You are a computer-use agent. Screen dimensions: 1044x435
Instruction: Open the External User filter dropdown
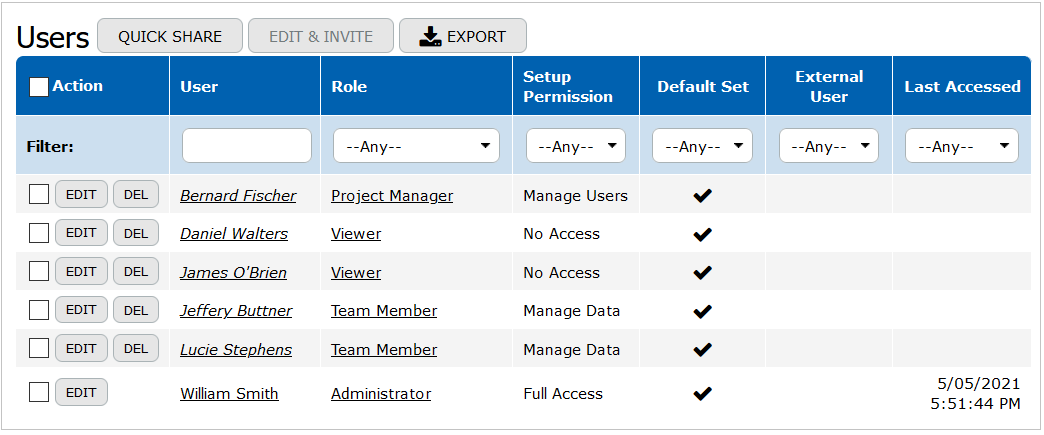pyautogui.click(x=829, y=146)
